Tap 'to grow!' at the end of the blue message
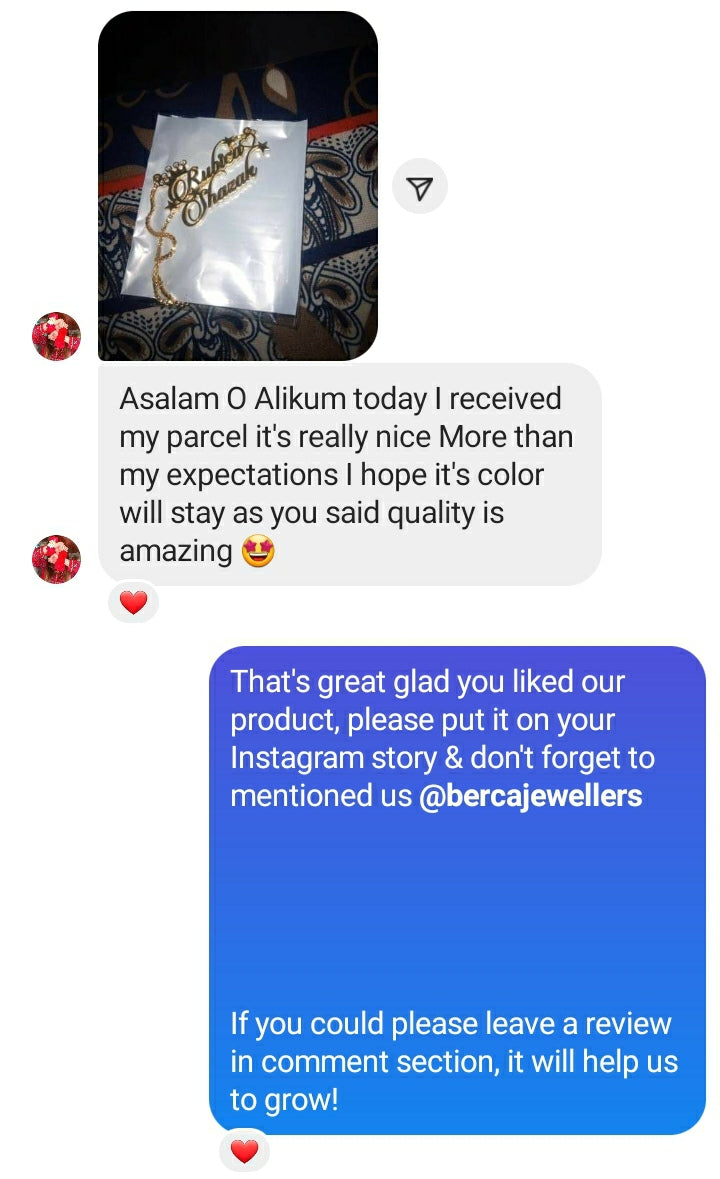Image resolution: width=720 pixels, height=1179 pixels. pos(284,1099)
